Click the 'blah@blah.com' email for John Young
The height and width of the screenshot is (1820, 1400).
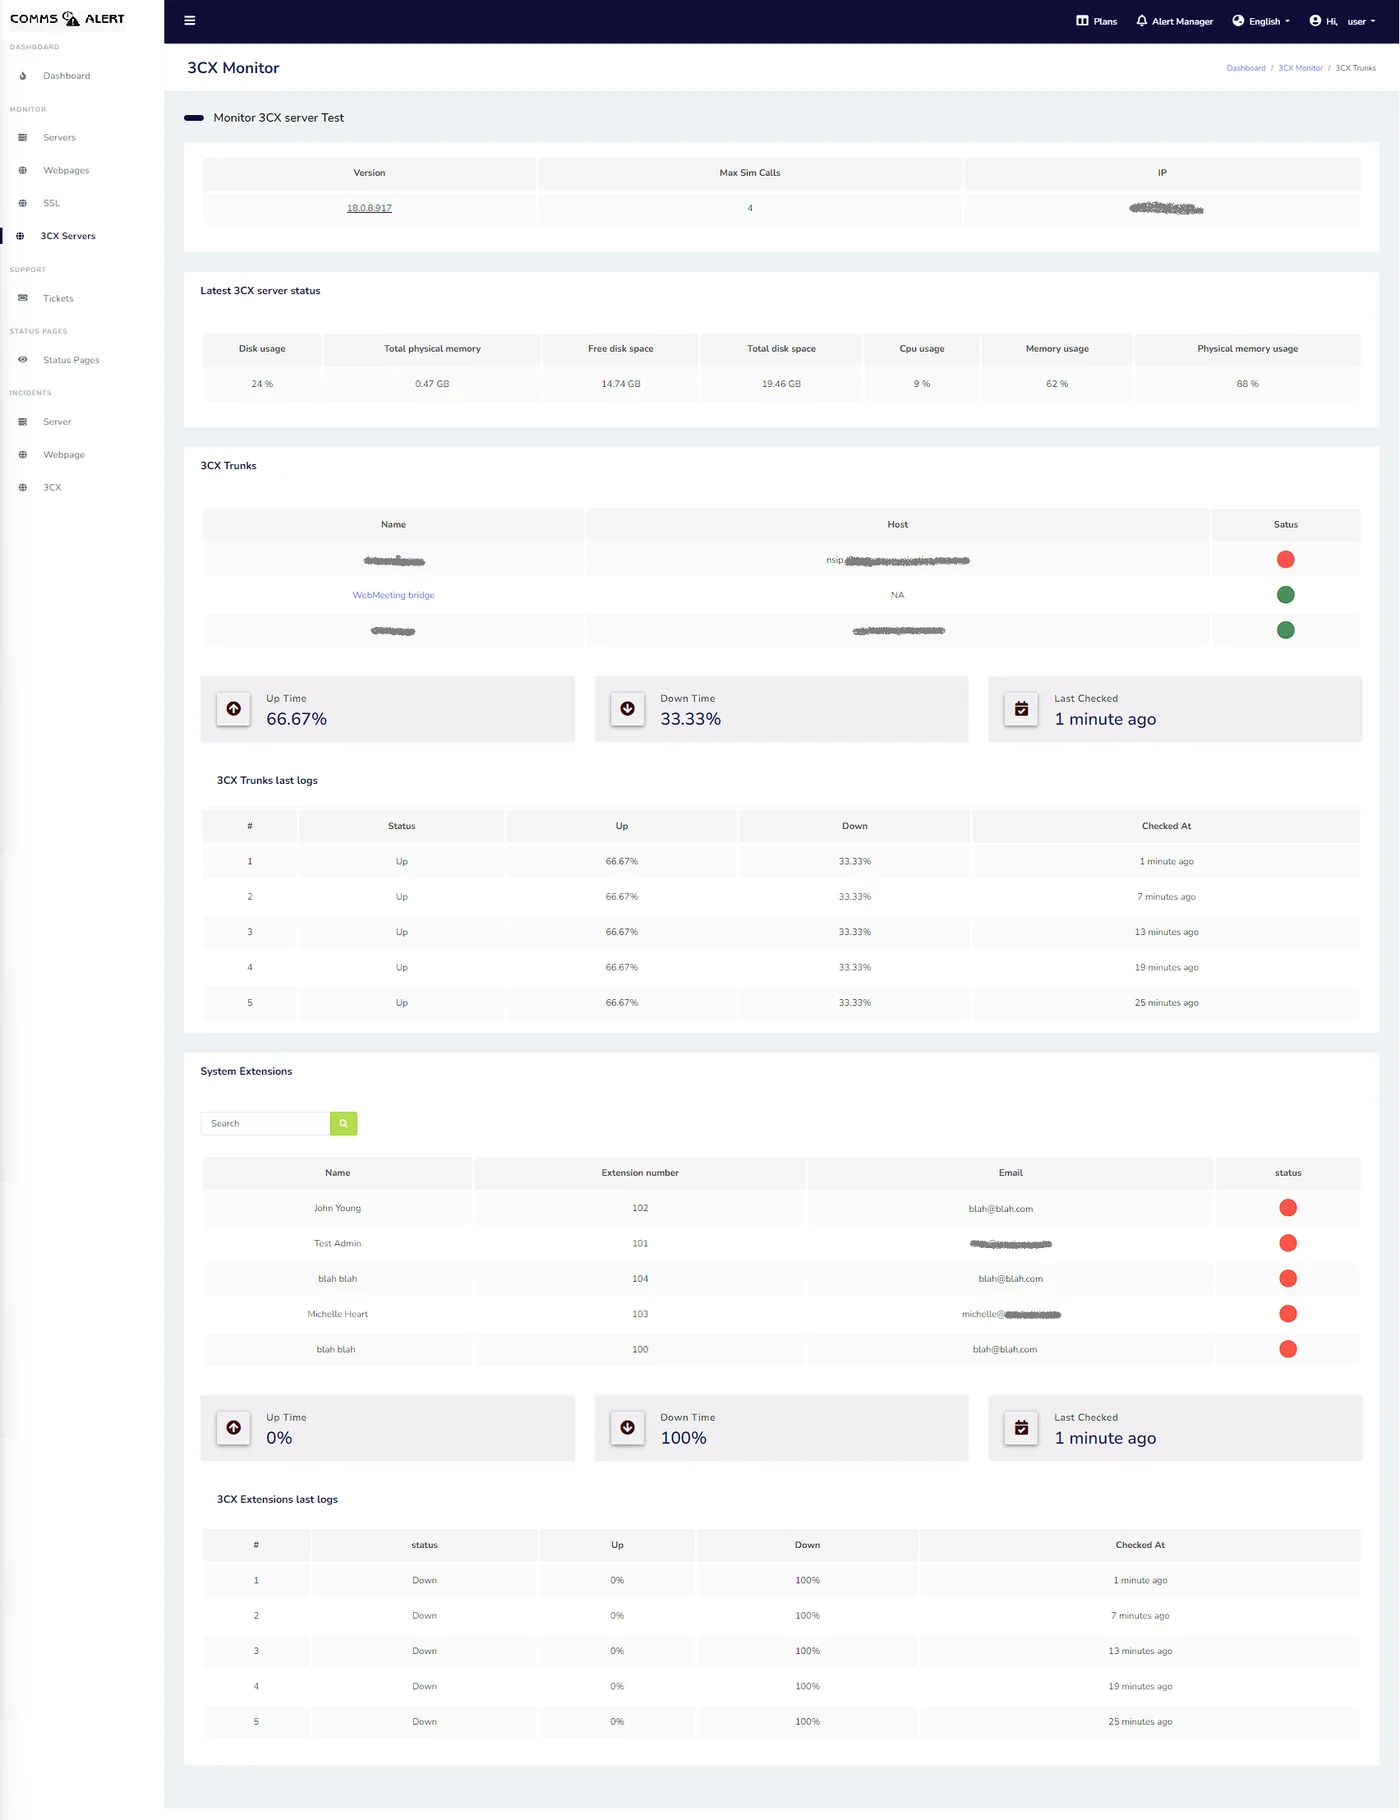tap(1001, 1209)
